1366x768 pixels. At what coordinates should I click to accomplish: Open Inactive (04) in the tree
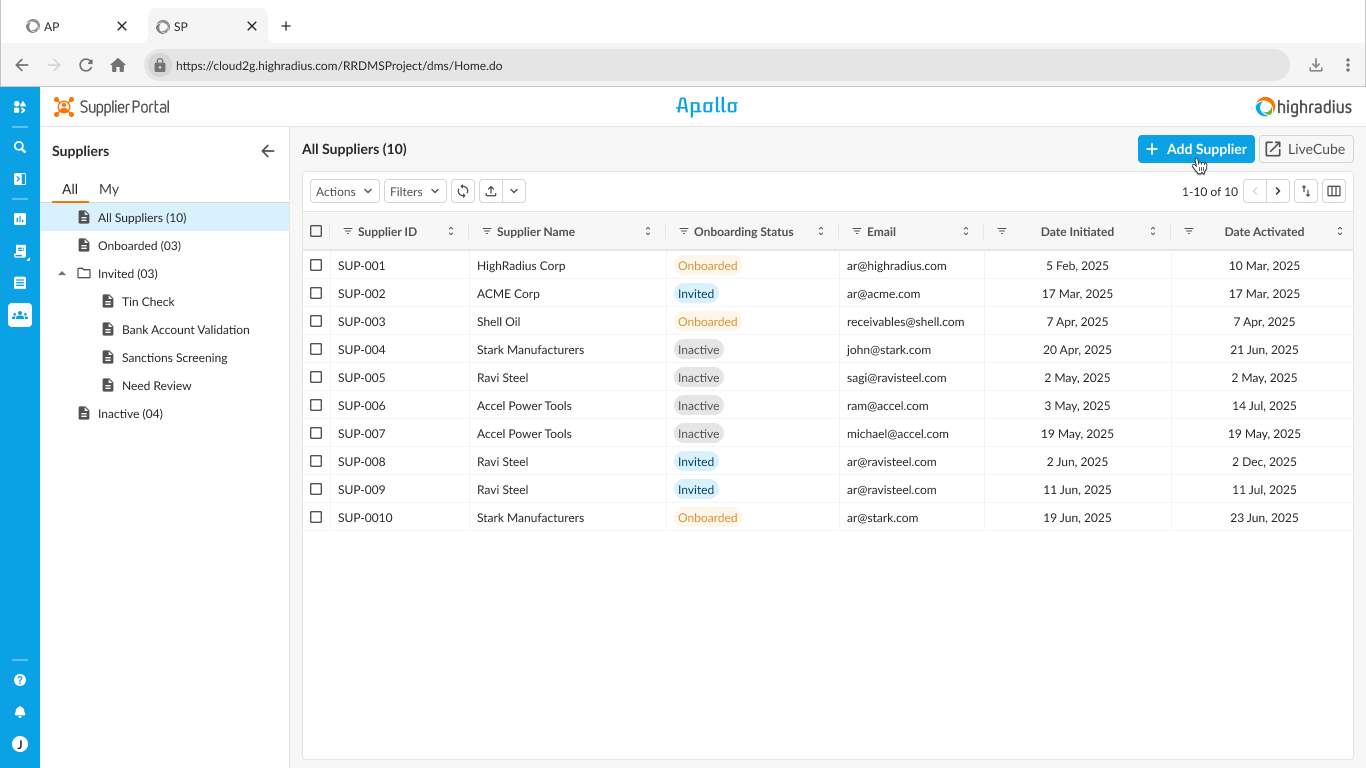(x=130, y=413)
